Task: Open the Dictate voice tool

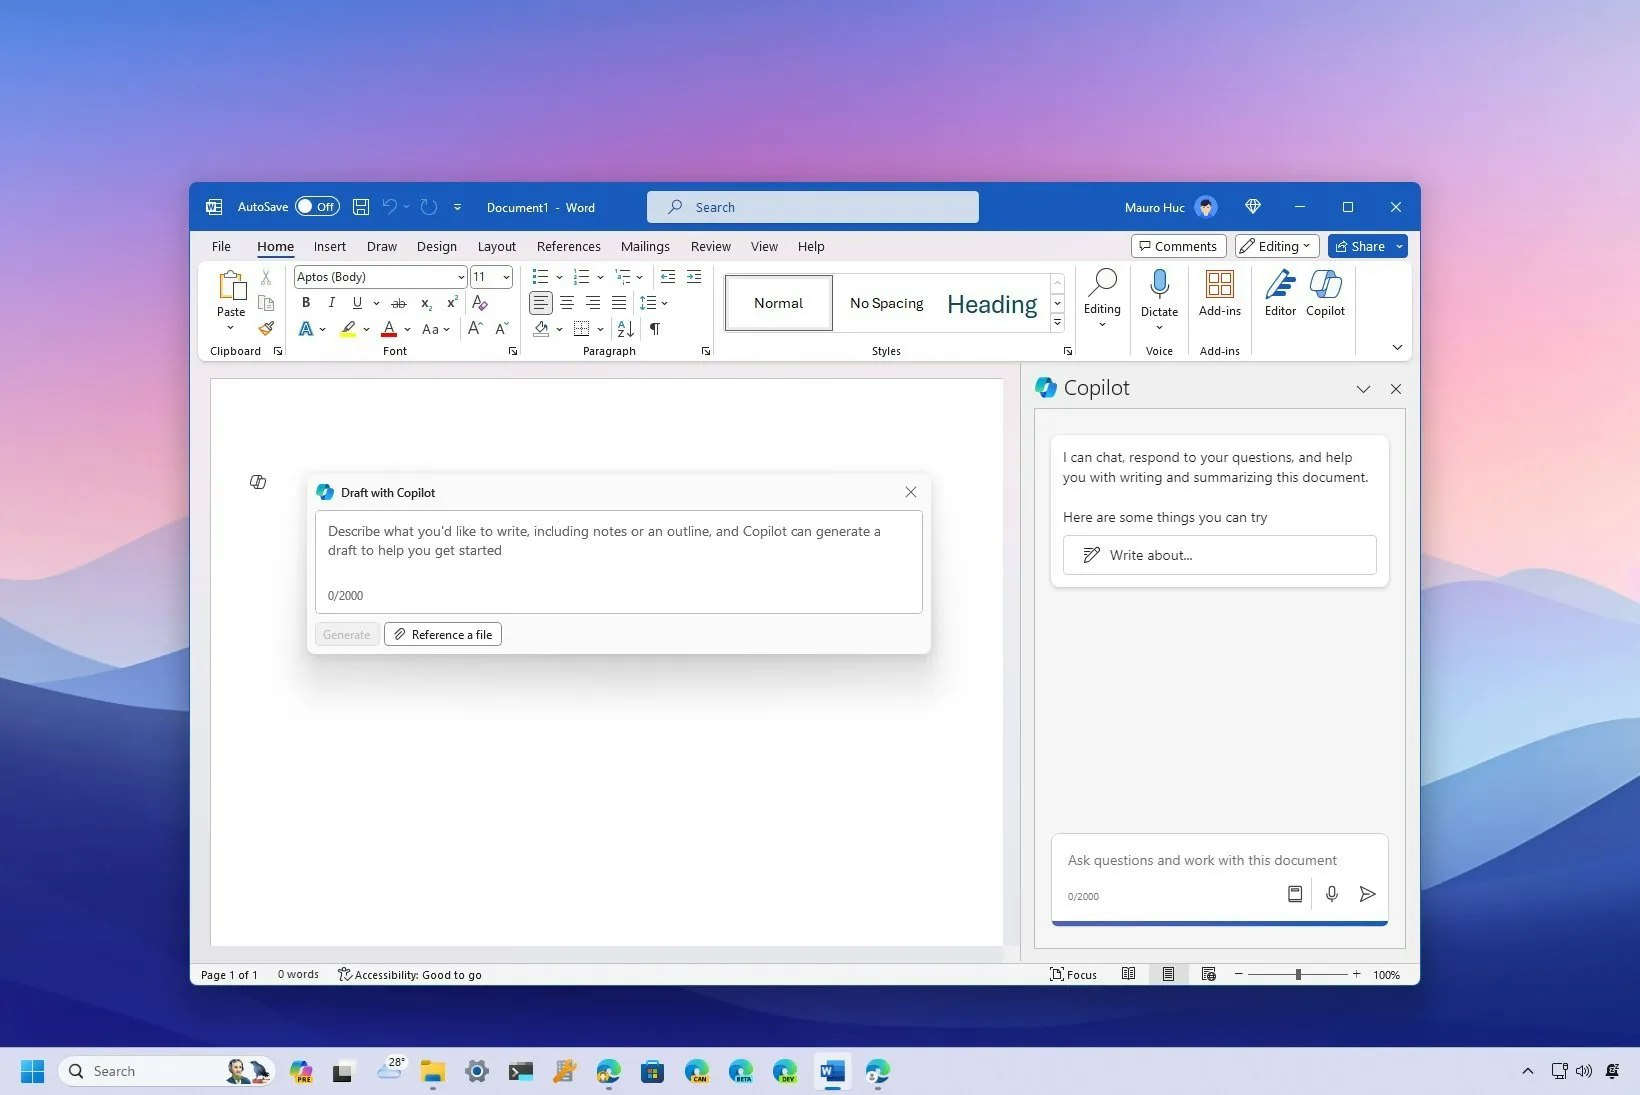Action: (1159, 295)
